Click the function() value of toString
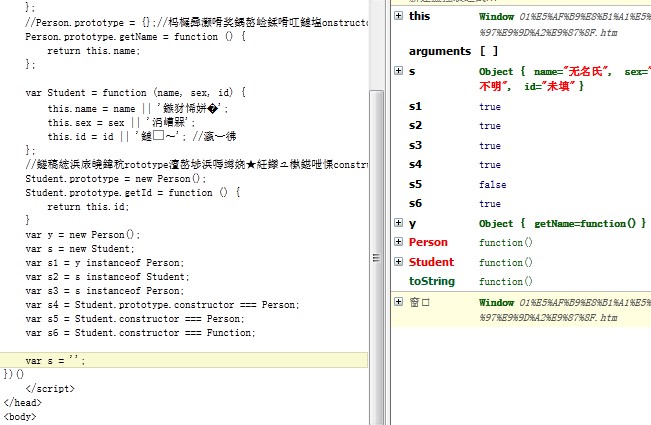Screen dimensions: 651x425 click(x=505, y=281)
